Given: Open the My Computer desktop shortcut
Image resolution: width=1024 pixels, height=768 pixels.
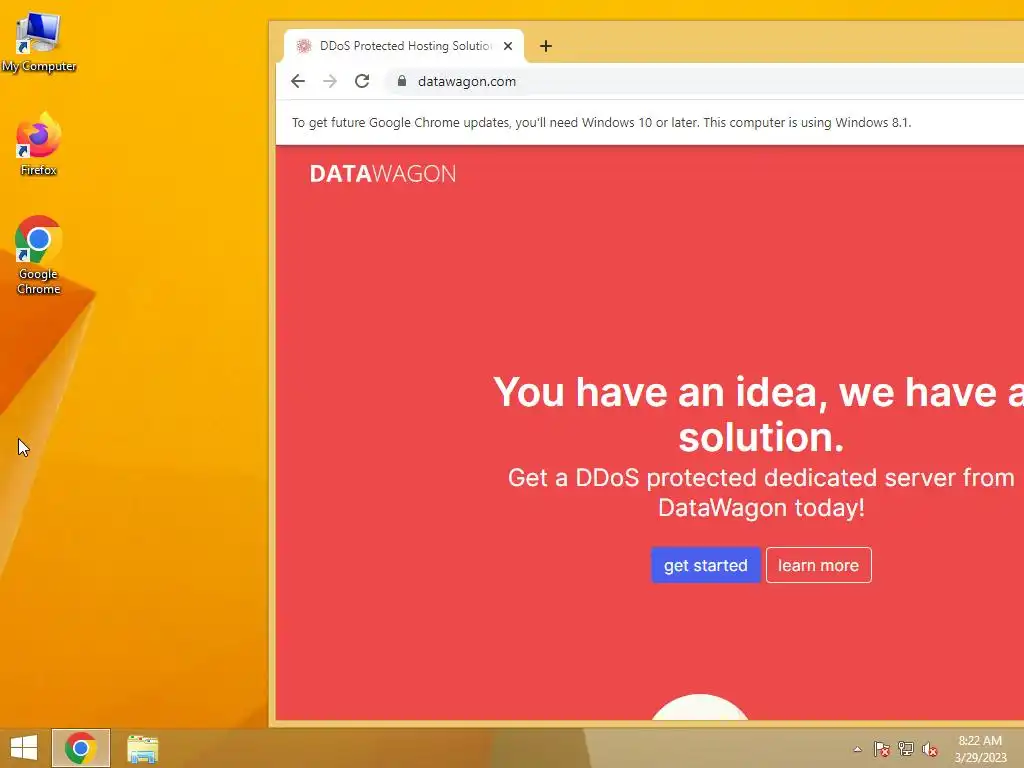Looking at the screenshot, I should [39, 42].
